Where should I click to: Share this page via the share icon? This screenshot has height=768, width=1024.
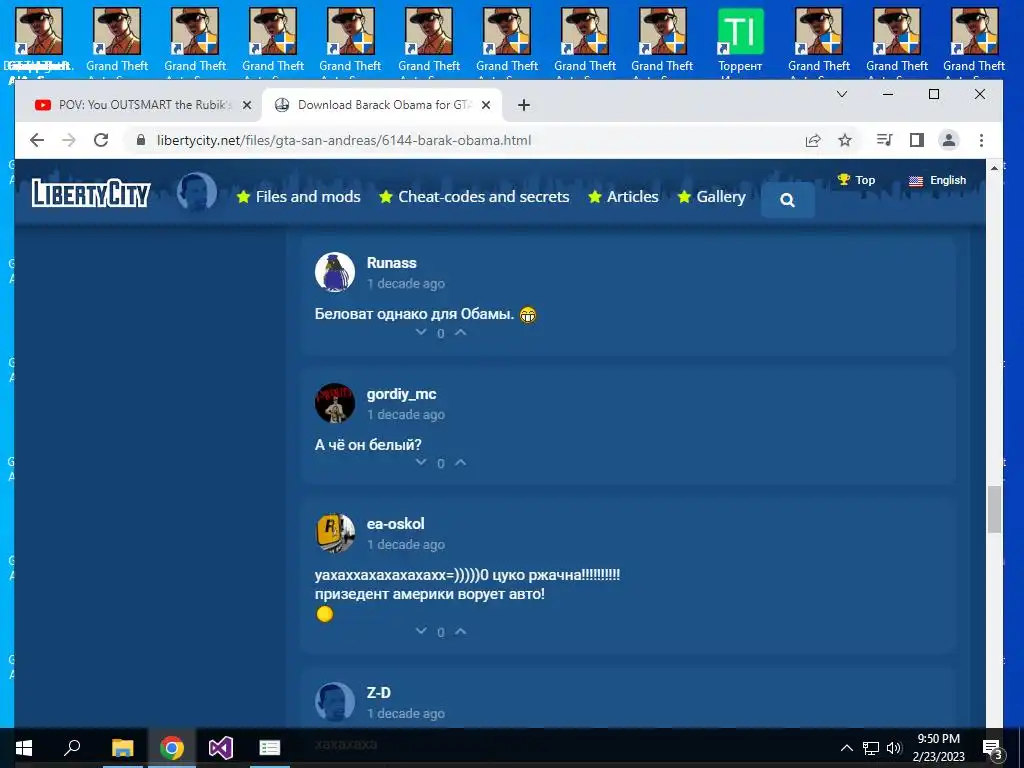coord(813,140)
